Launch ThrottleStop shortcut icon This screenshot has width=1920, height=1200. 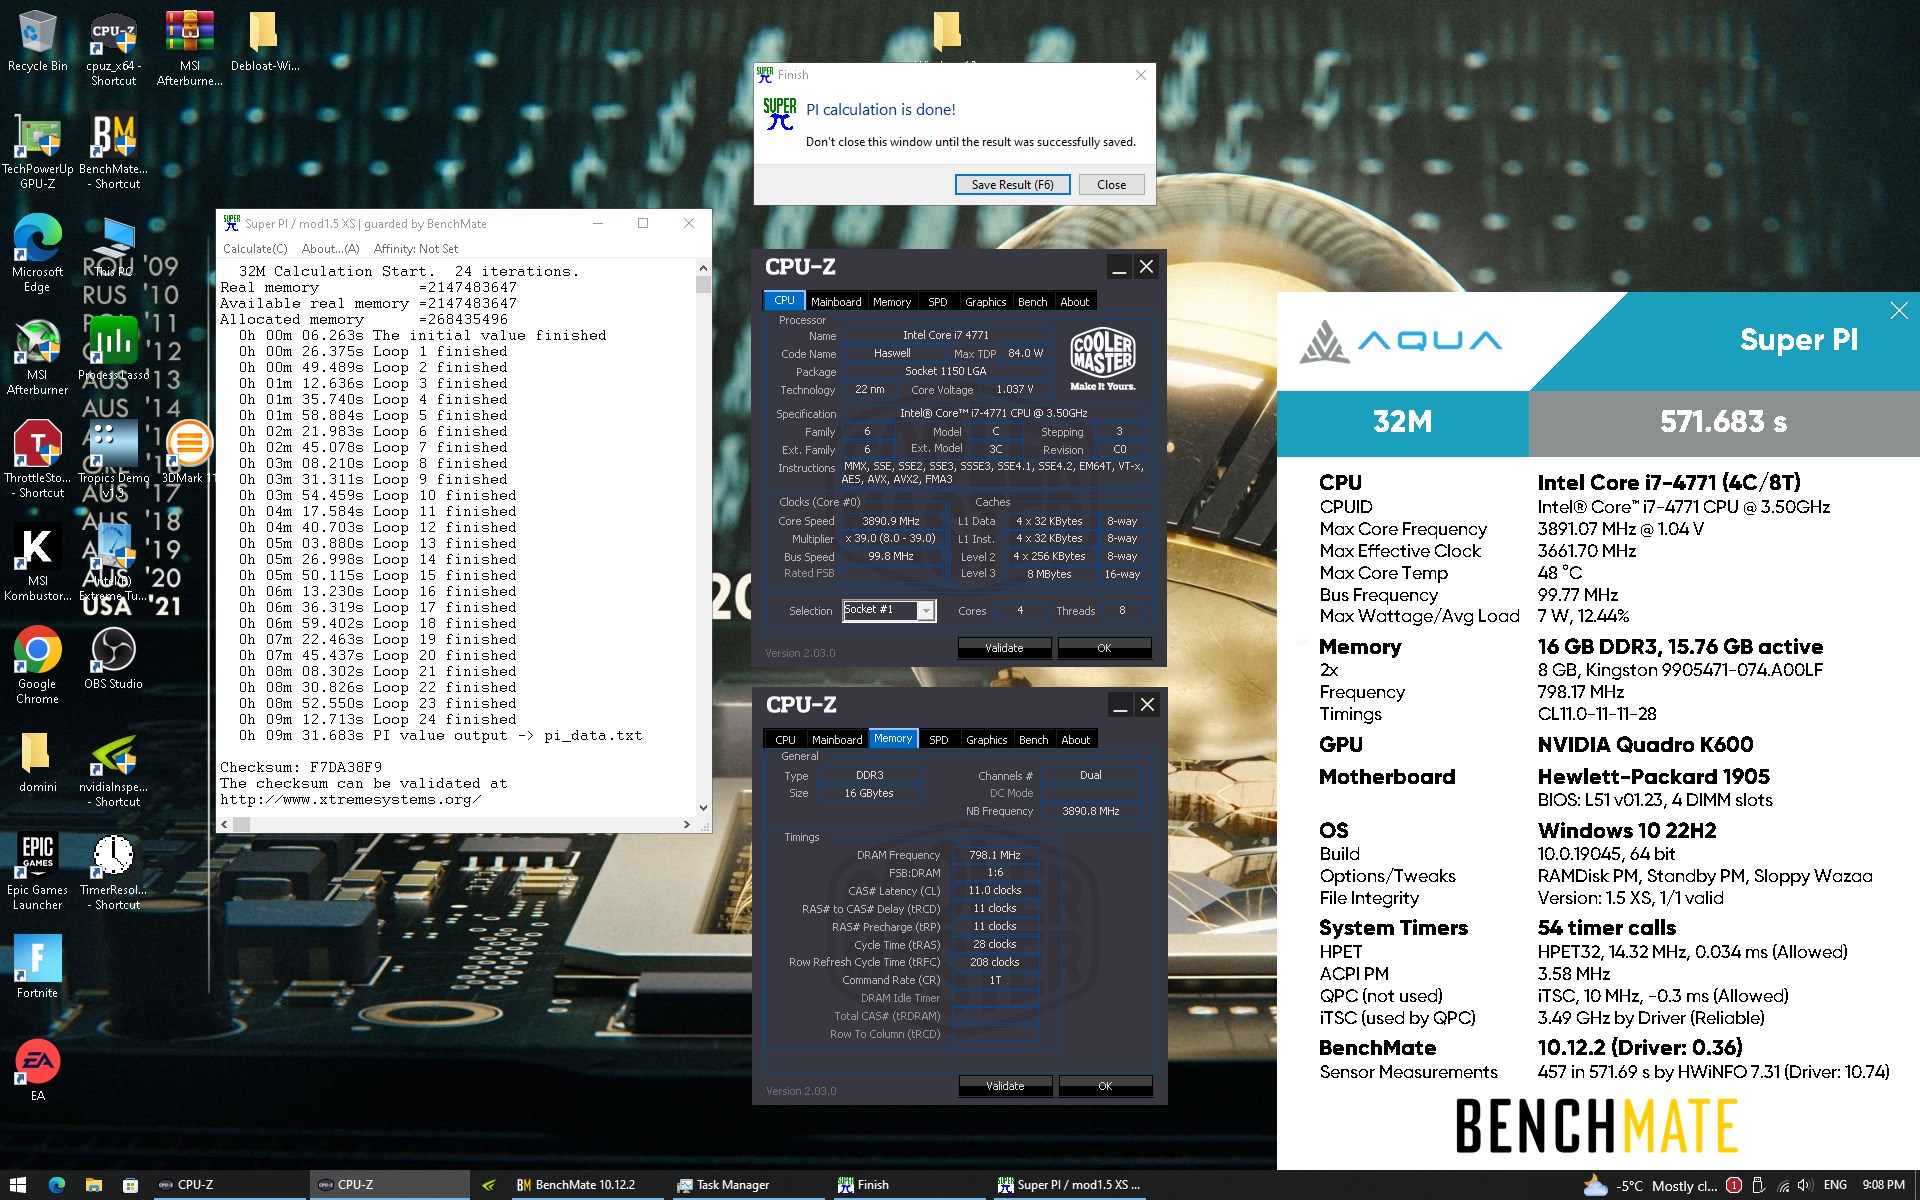pyautogui.click(x=37, y=459)
